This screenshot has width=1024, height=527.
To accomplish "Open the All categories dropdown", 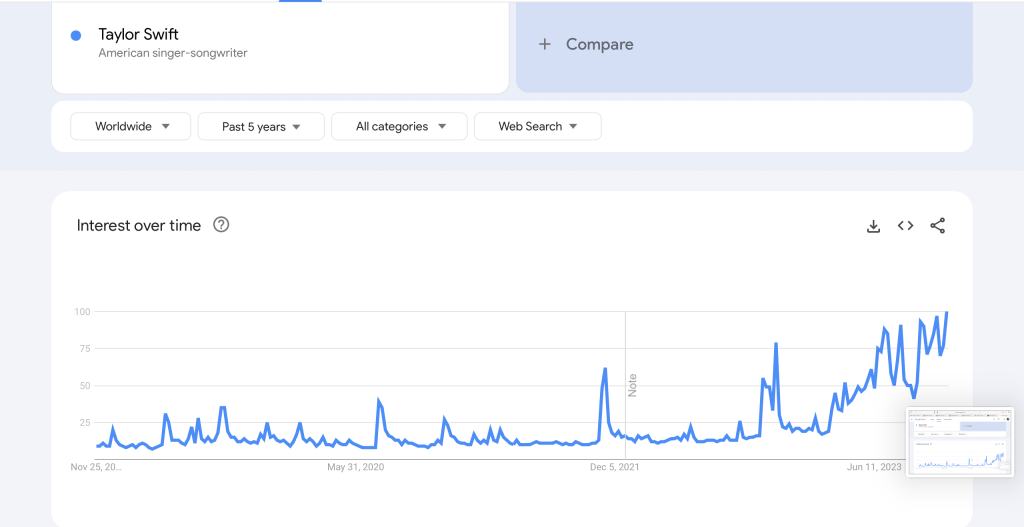I will click(399, 127).
